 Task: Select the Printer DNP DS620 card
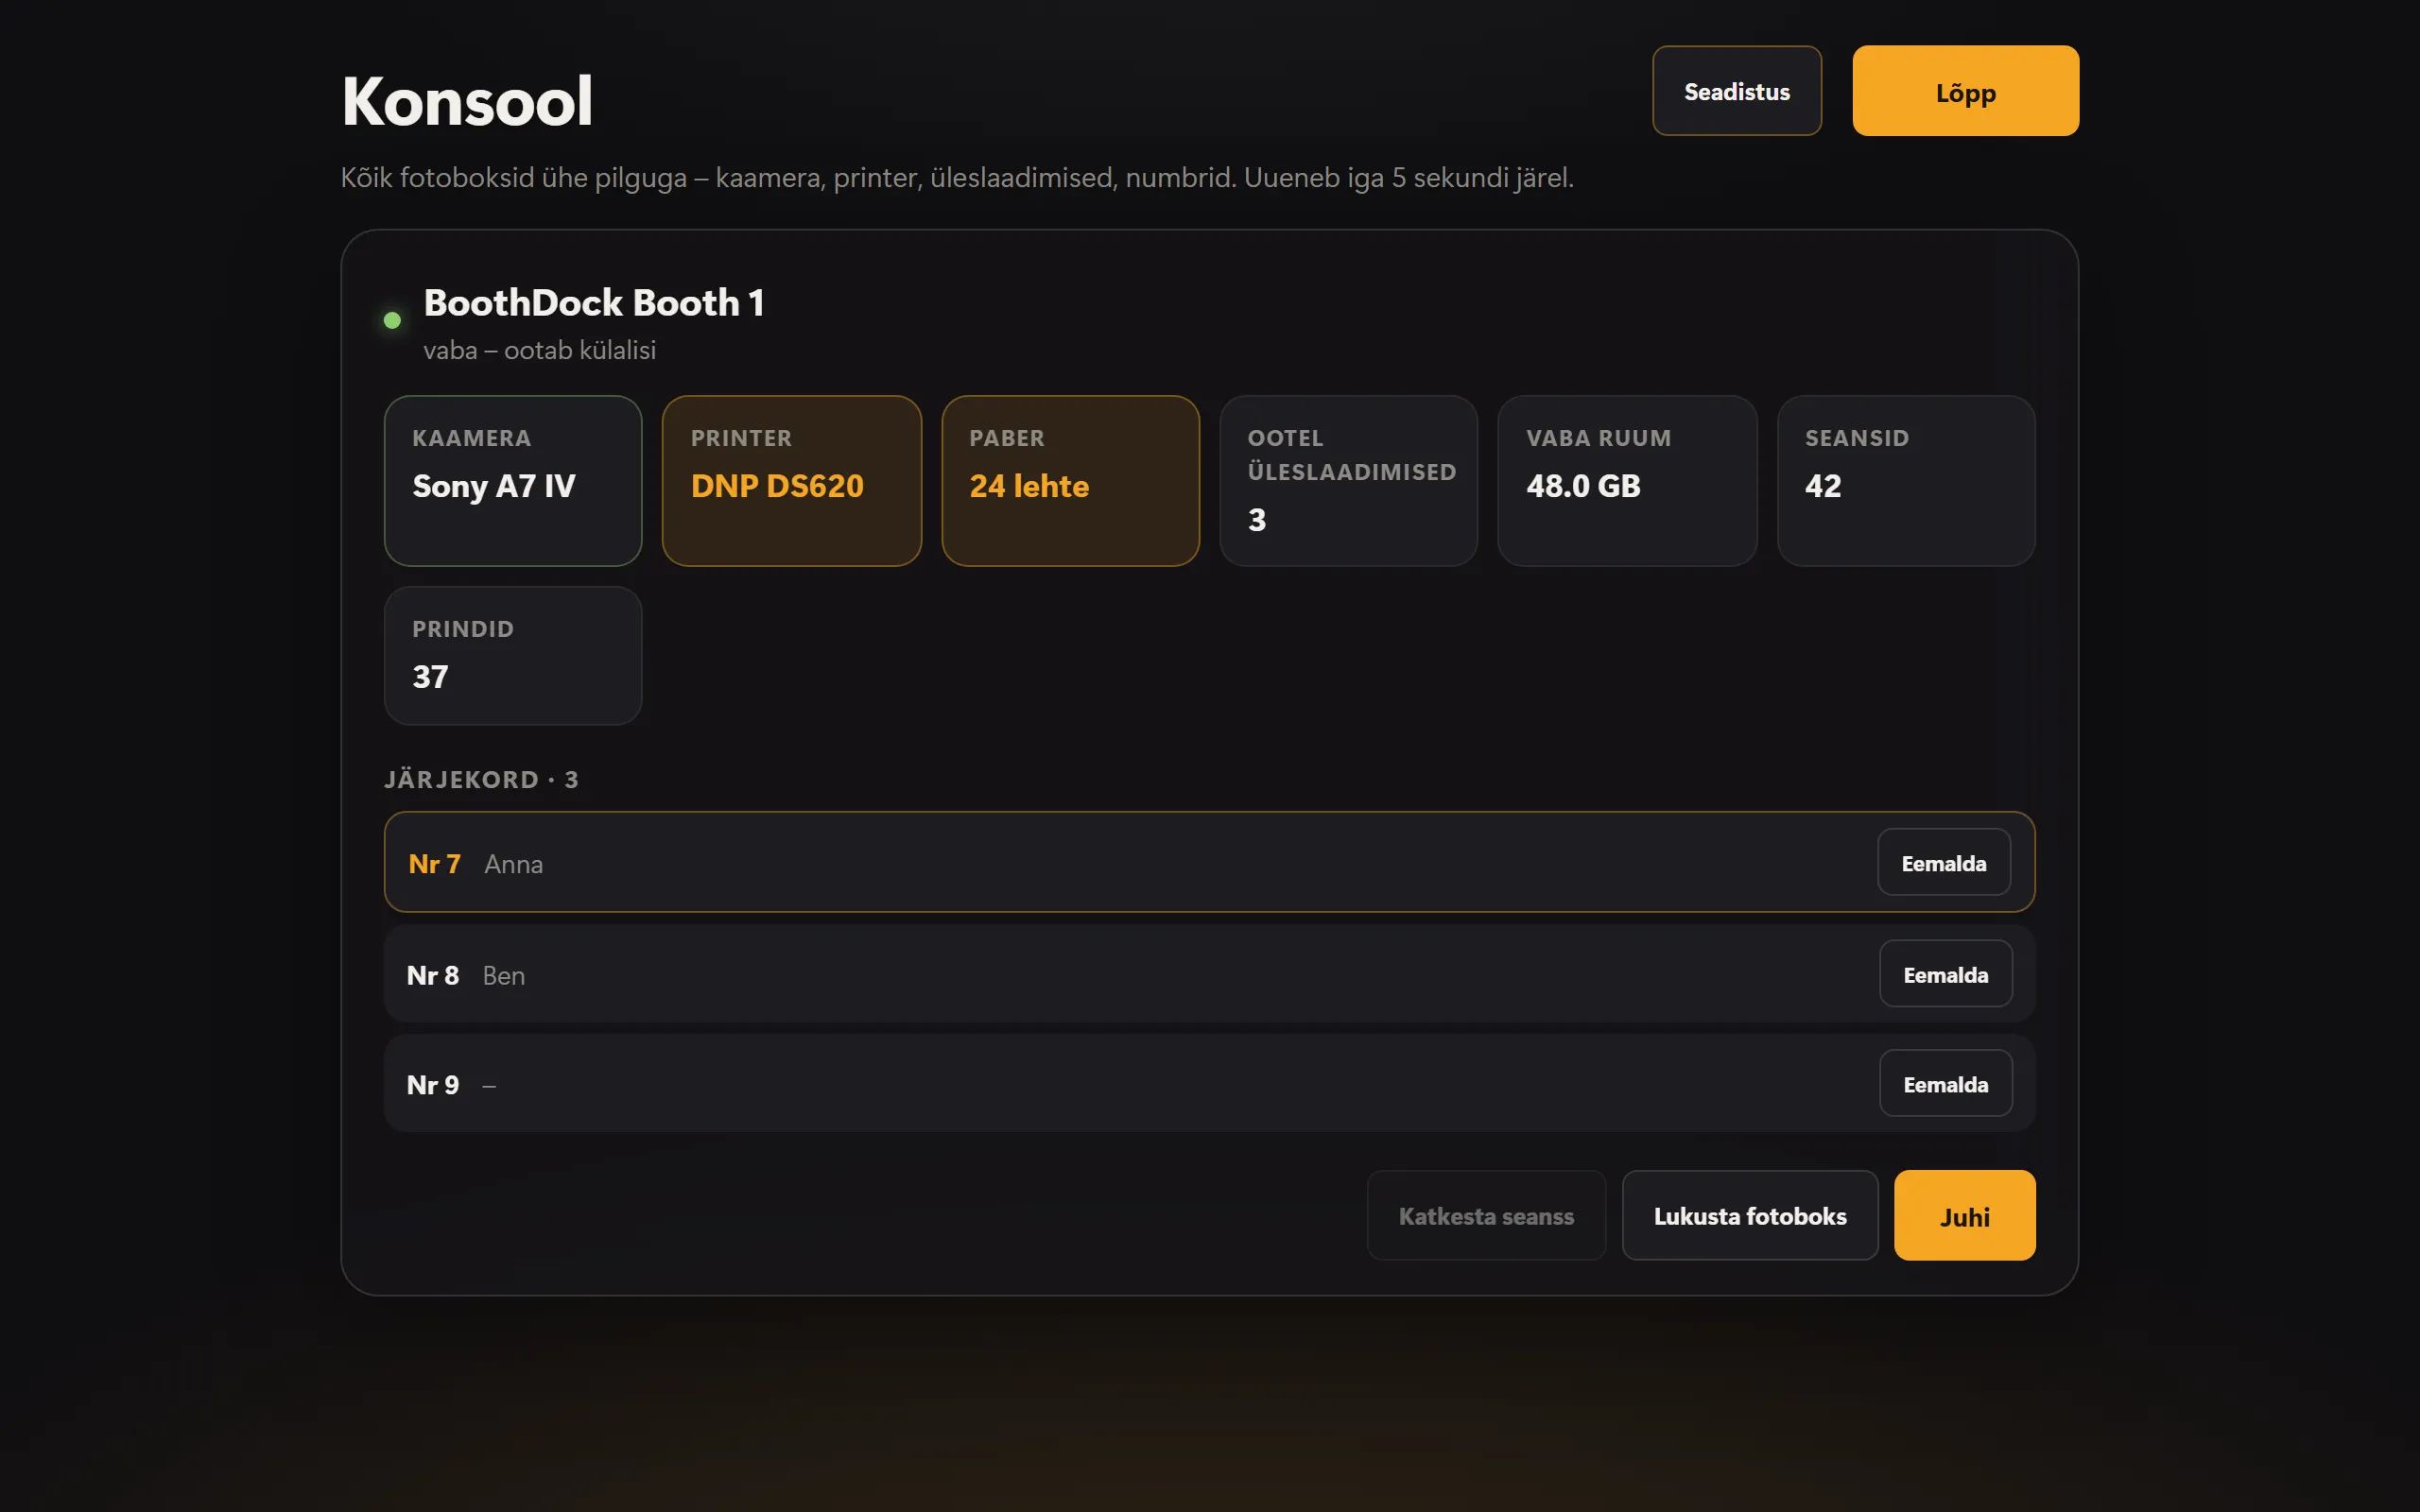pos(791,481)
